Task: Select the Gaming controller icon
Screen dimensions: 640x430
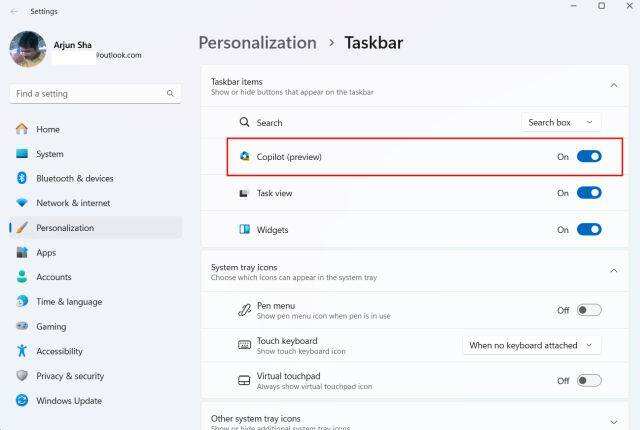Action: pyautogui.click(x=22, y=326)
